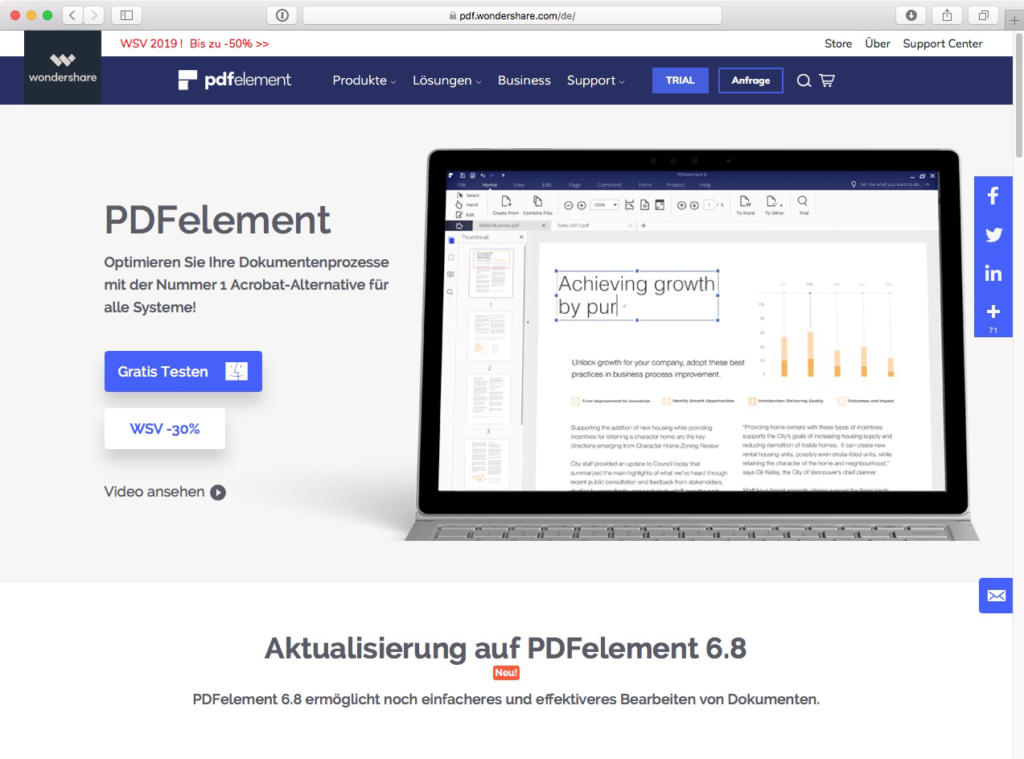Screen dimensions: 1024x759
Task: Click the Wondershare logo
Action: coord(63,68)
